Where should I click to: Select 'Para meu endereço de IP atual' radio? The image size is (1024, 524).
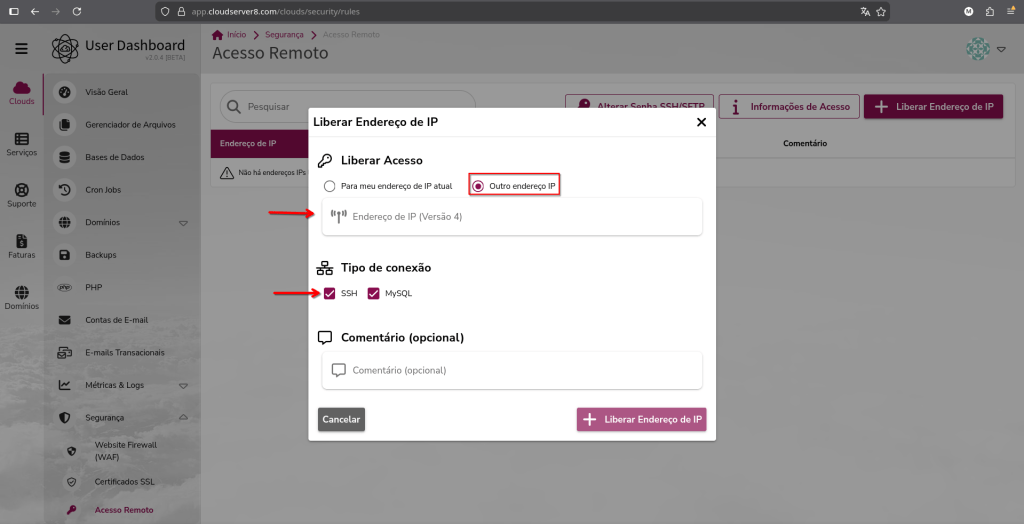329,186
